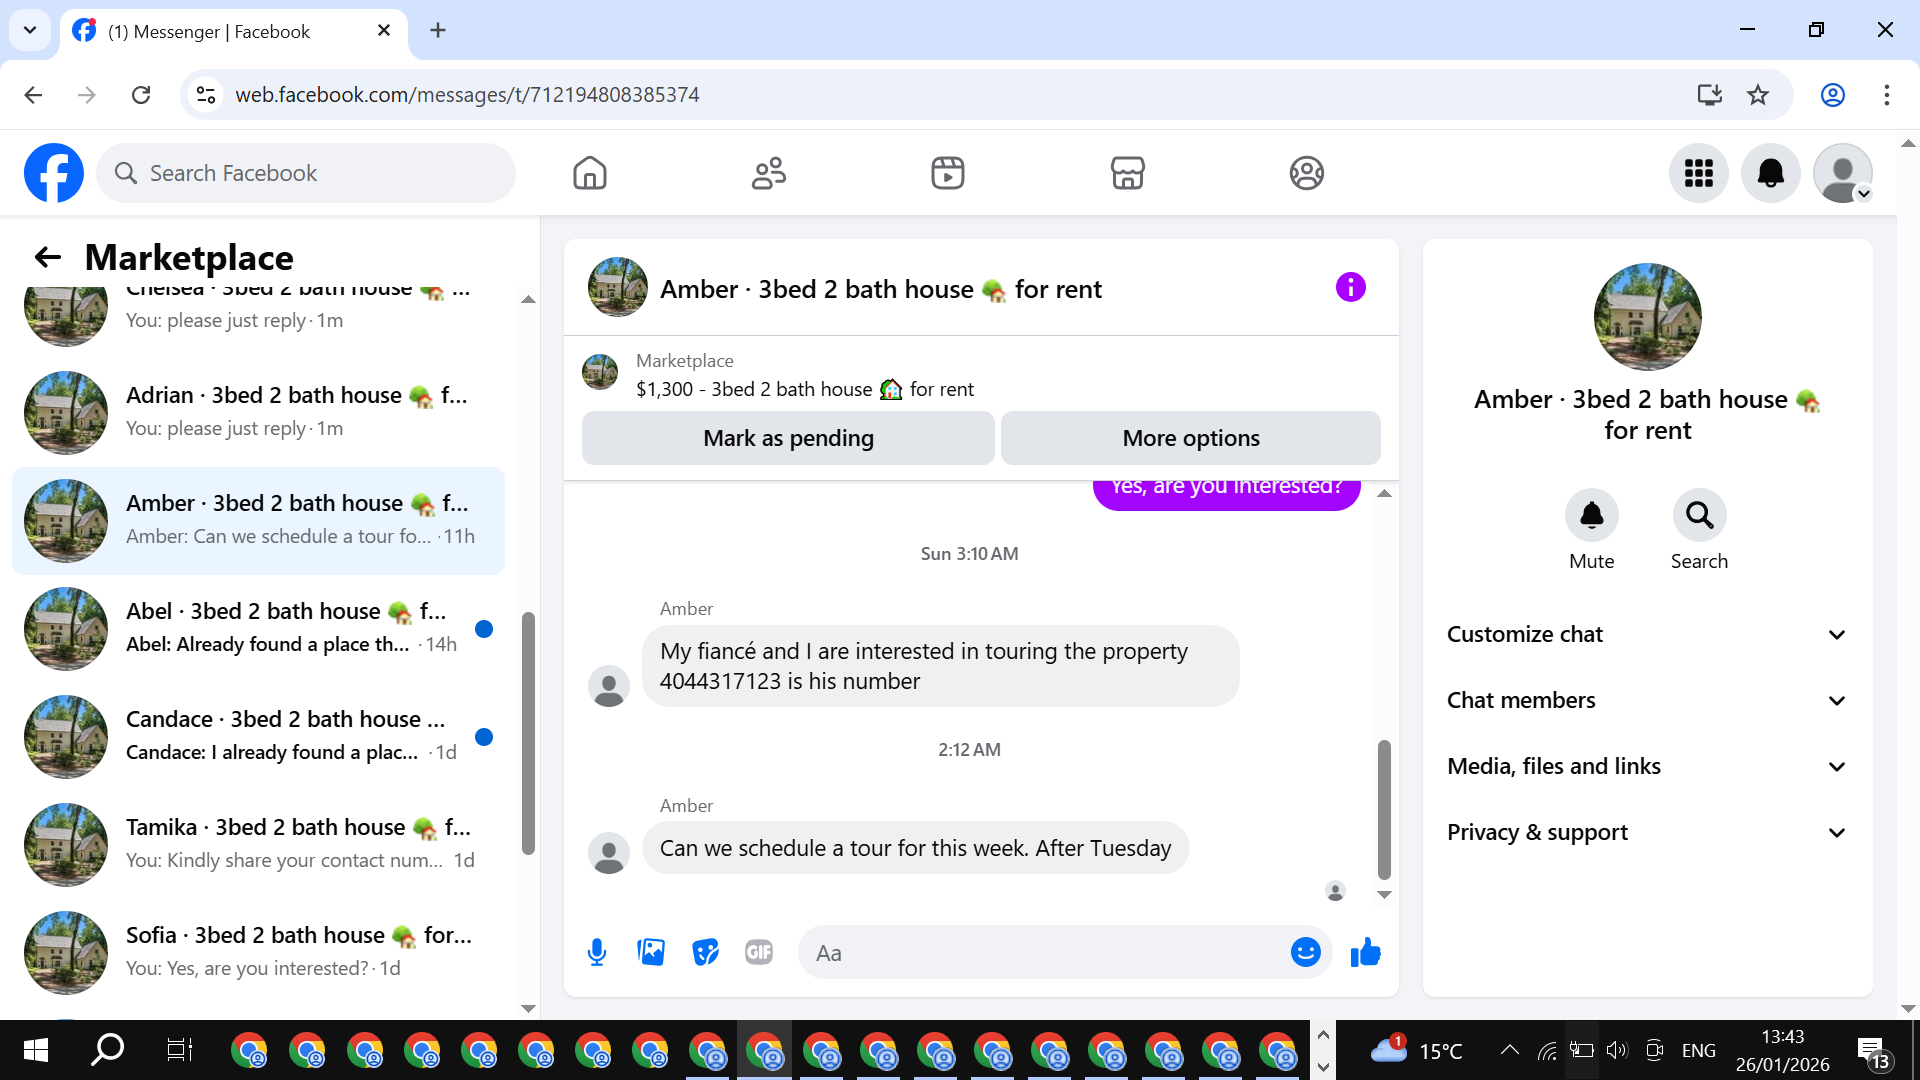This screenshot has width=1920, height=1080.
Task: Open the conversation information icon
Action: (x=1350, y=288)
